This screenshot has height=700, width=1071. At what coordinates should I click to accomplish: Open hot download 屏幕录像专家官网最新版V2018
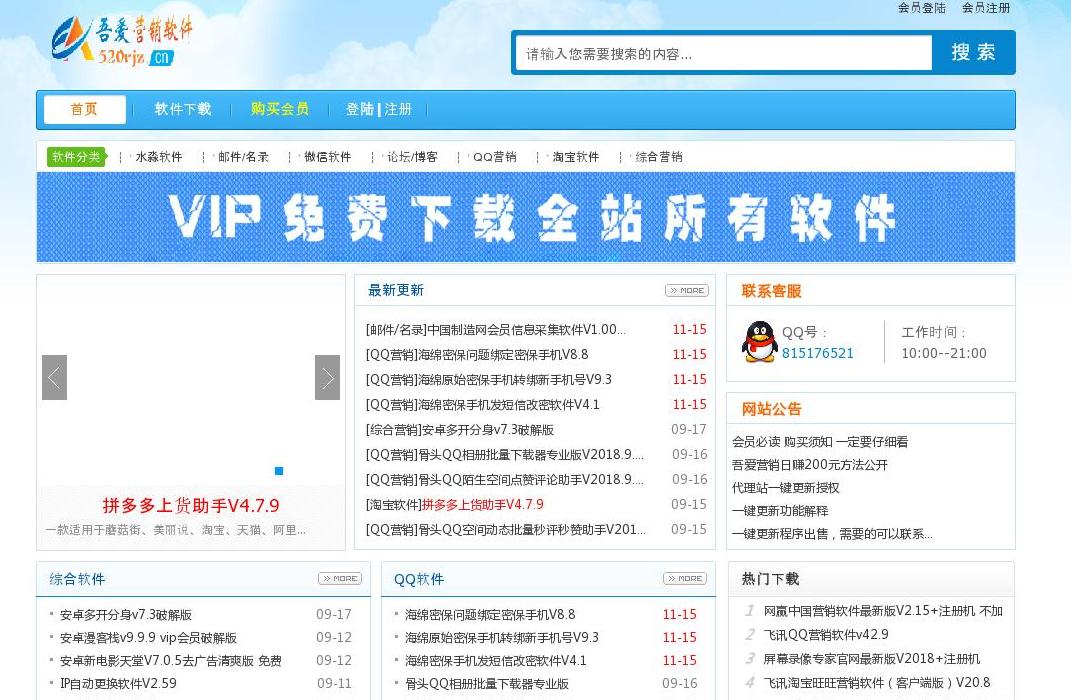(872, 658)
